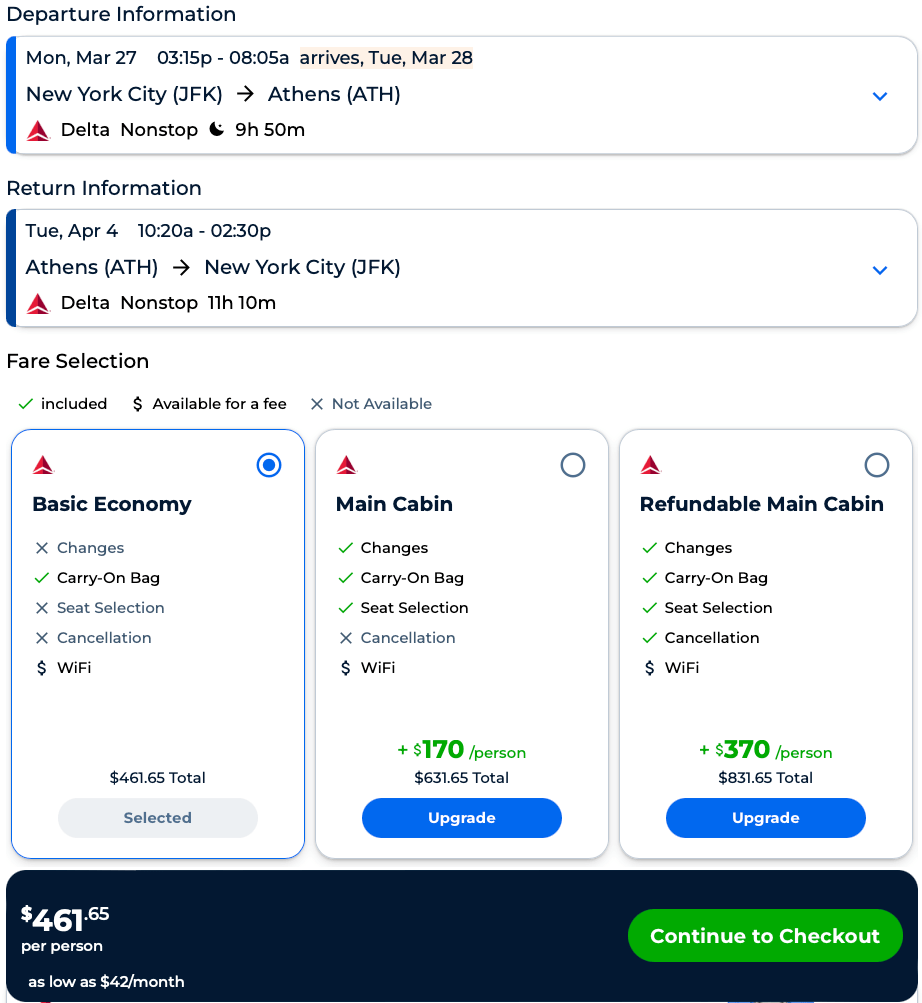Click the Delta logo on the return flight card
Viewport: 922px width, 1003px height.
click(x=37, y=302)
